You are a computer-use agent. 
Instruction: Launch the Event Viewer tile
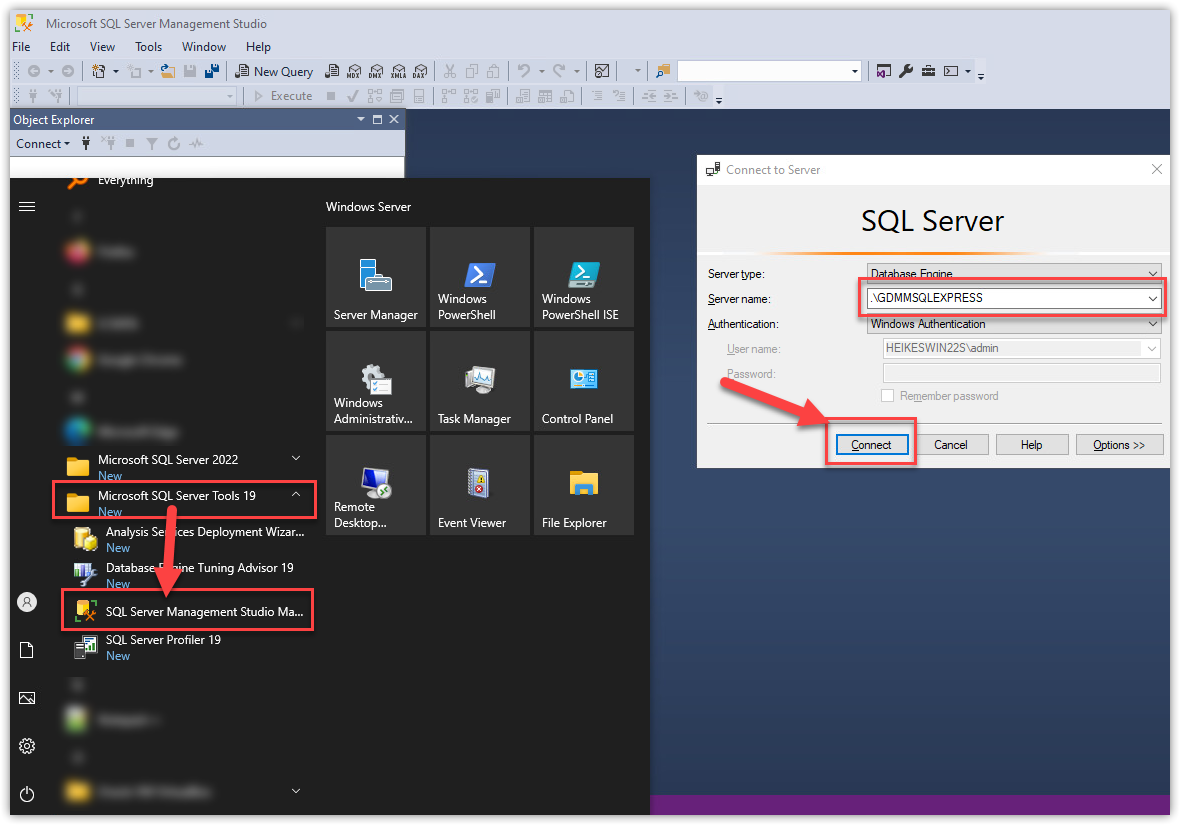pyautogui.click(x=479, y=485)
